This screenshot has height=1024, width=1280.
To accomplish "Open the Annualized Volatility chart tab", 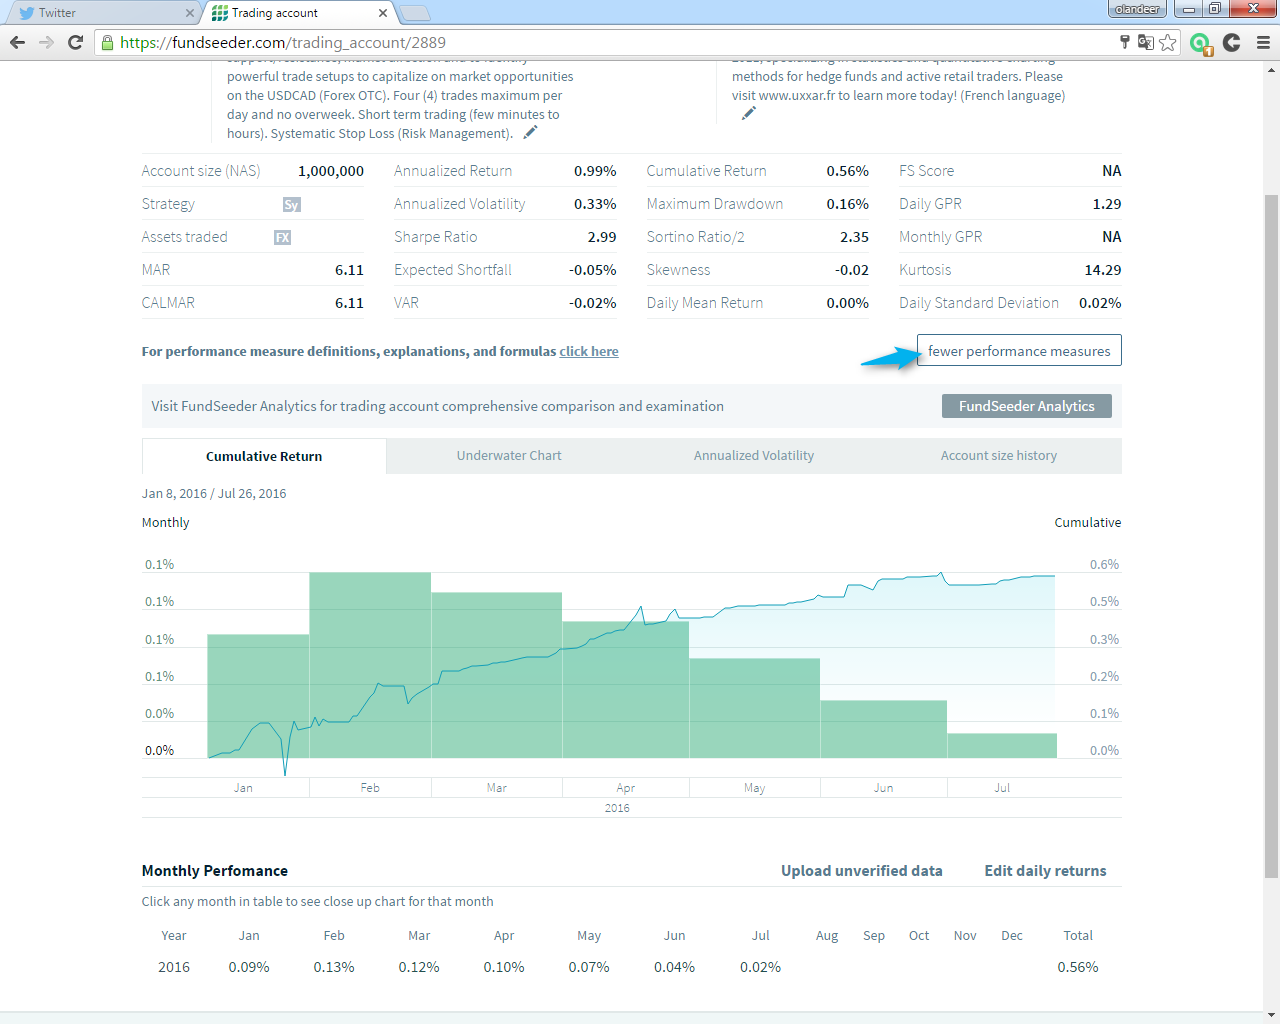I will [x=753, y=456].
